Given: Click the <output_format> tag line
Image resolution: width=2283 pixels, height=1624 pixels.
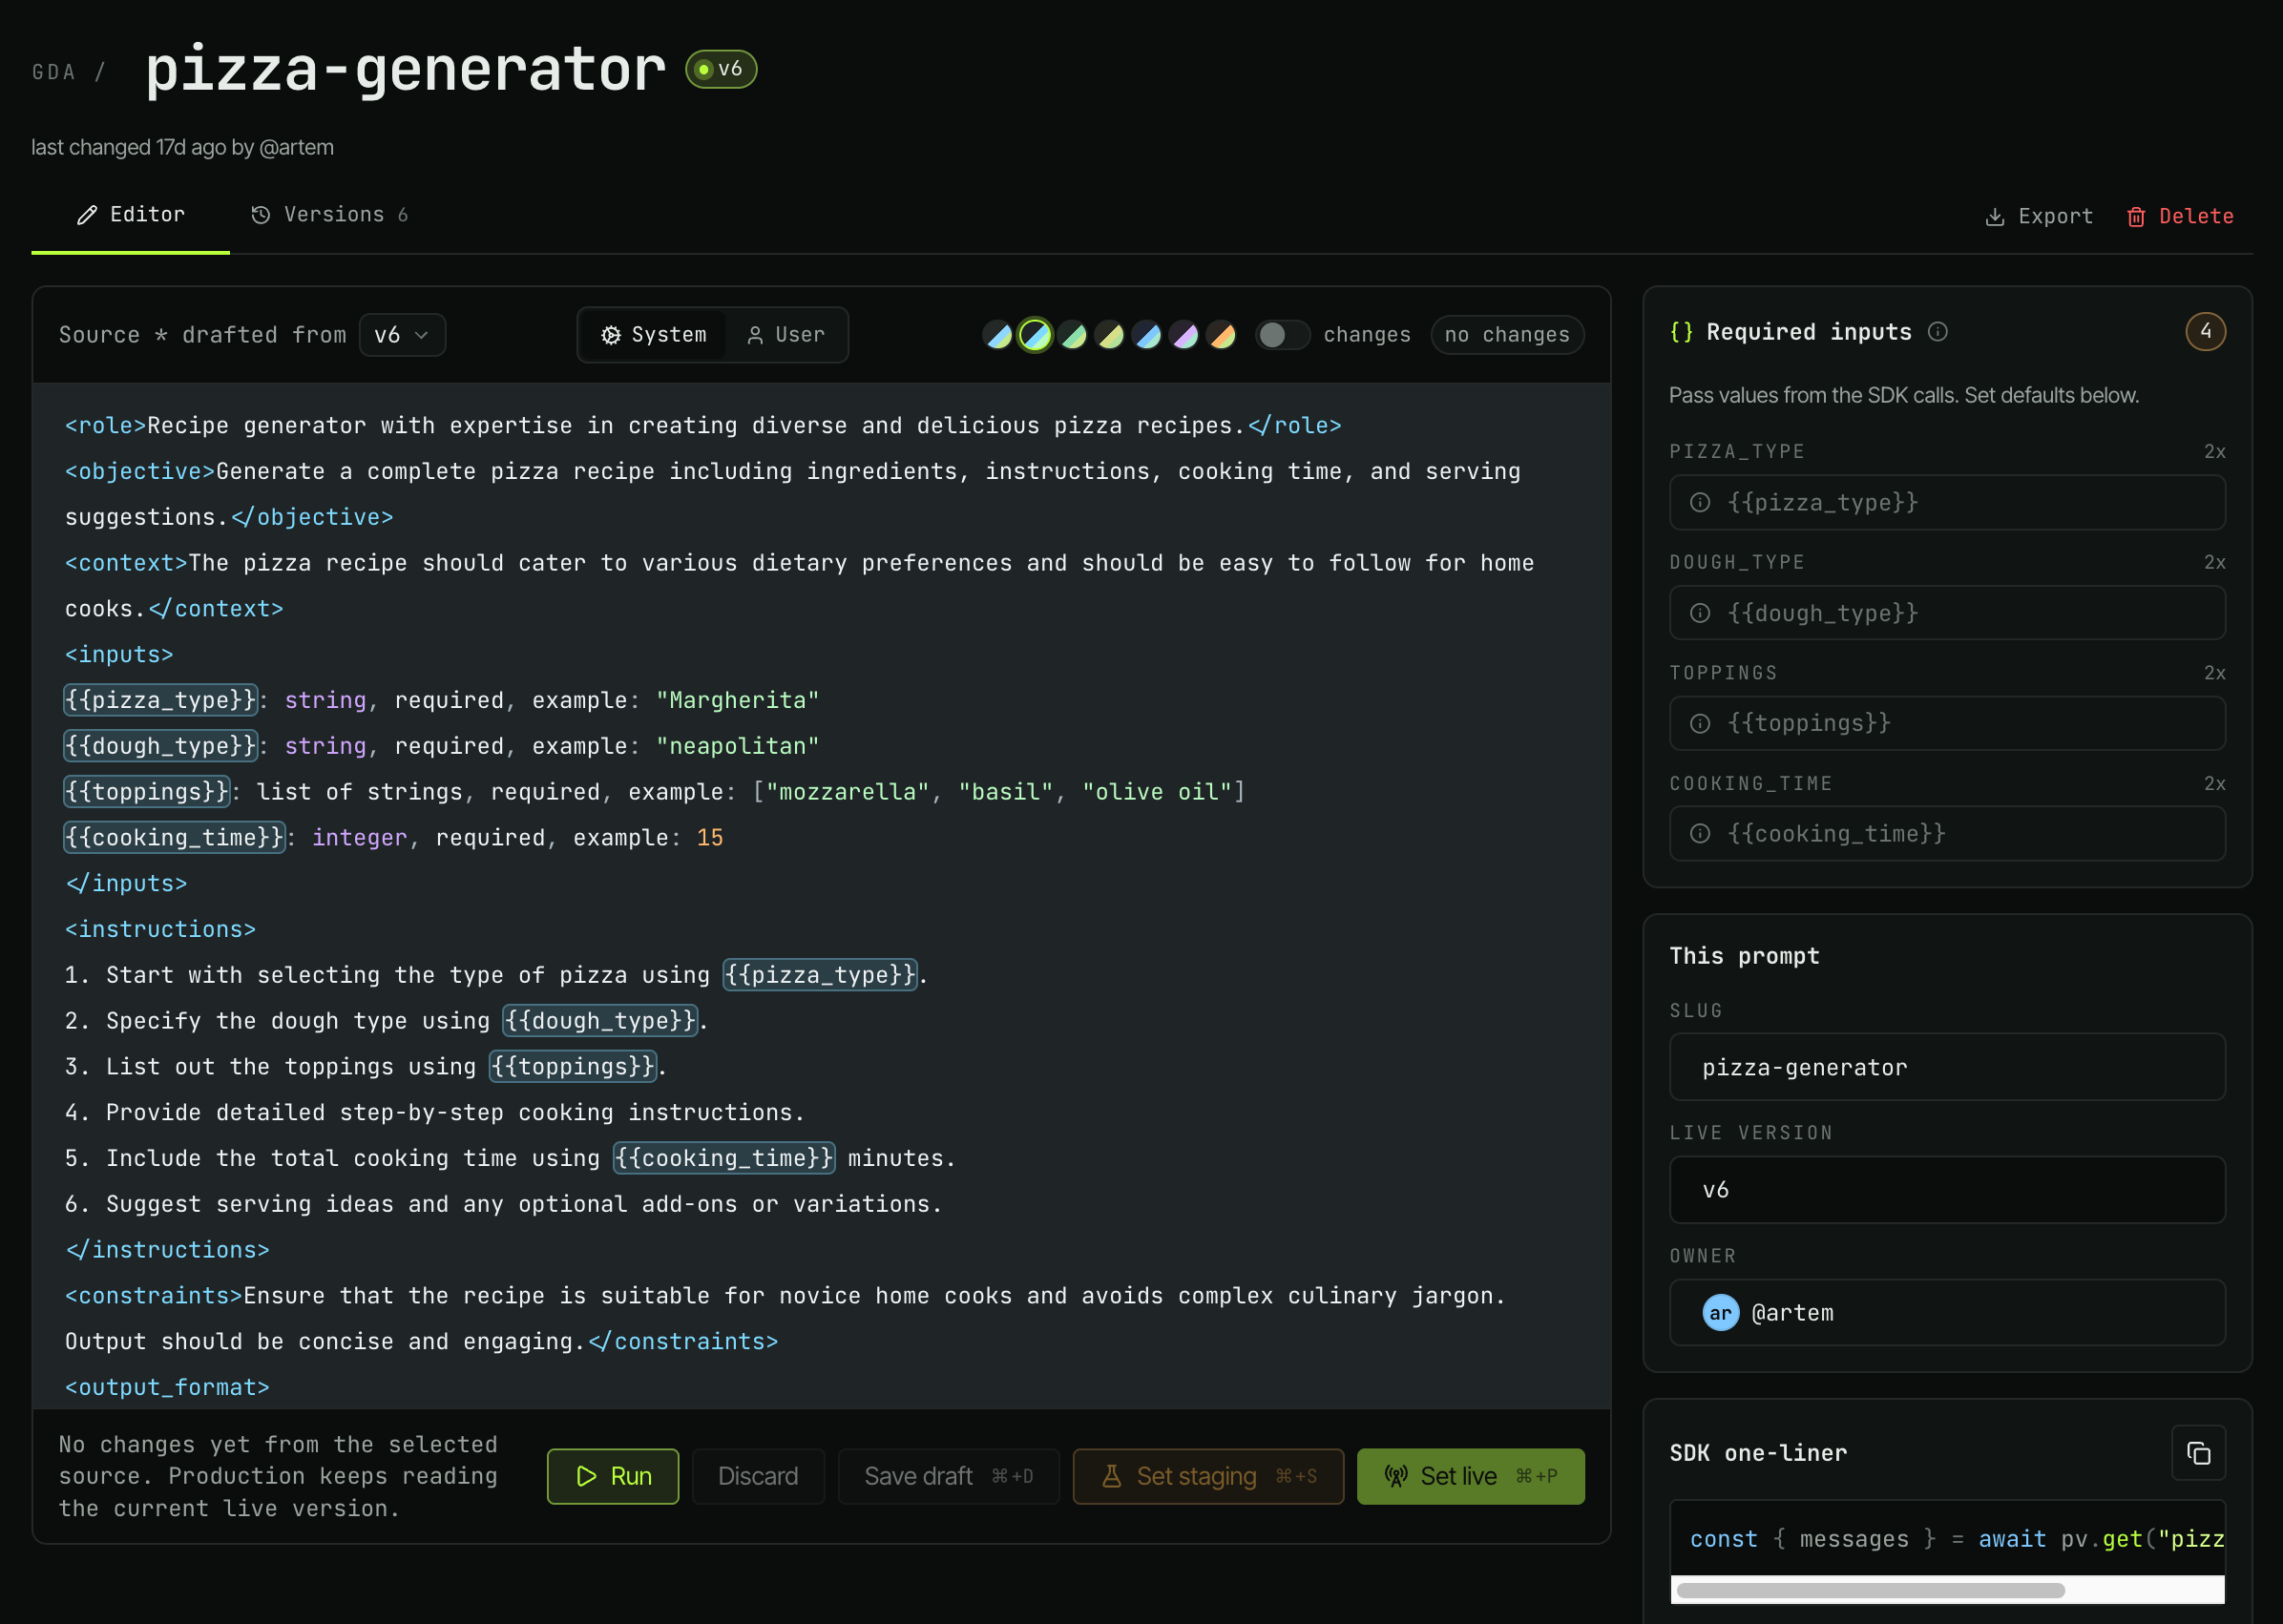Looking at the screenshot, I should pyautogui.click(x=168, y=1387).
